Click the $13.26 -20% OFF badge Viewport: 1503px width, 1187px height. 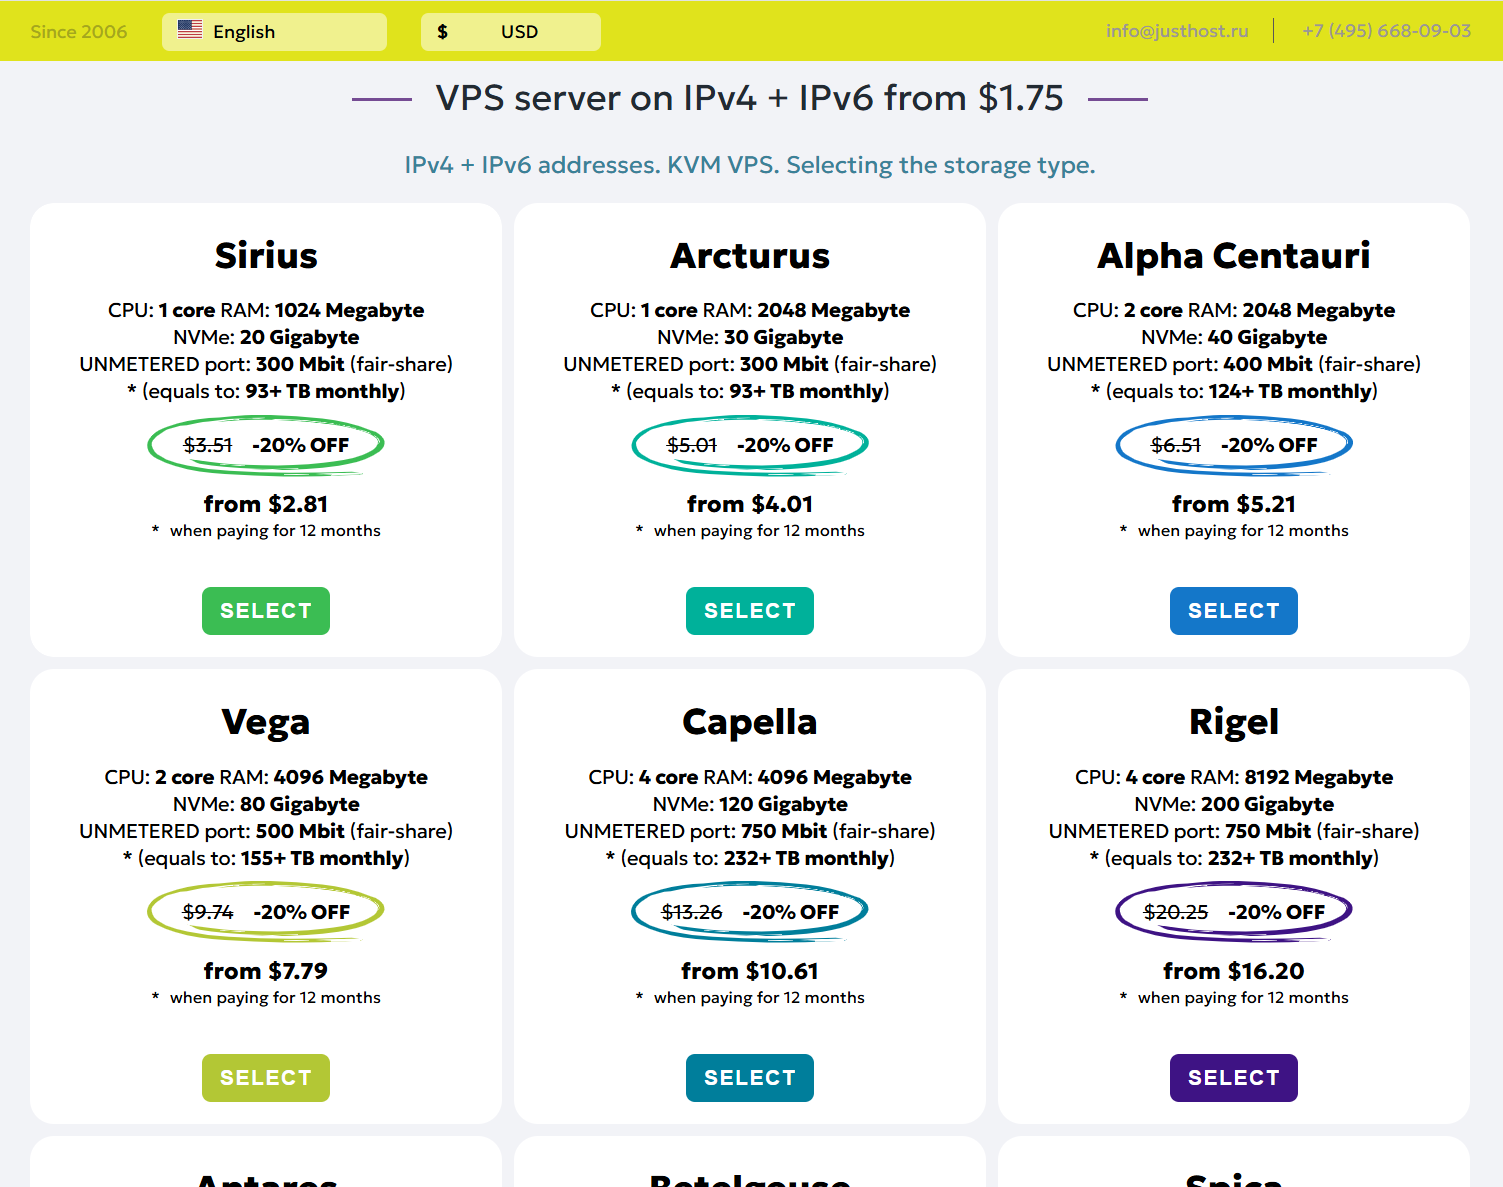[x=750, y=912]
